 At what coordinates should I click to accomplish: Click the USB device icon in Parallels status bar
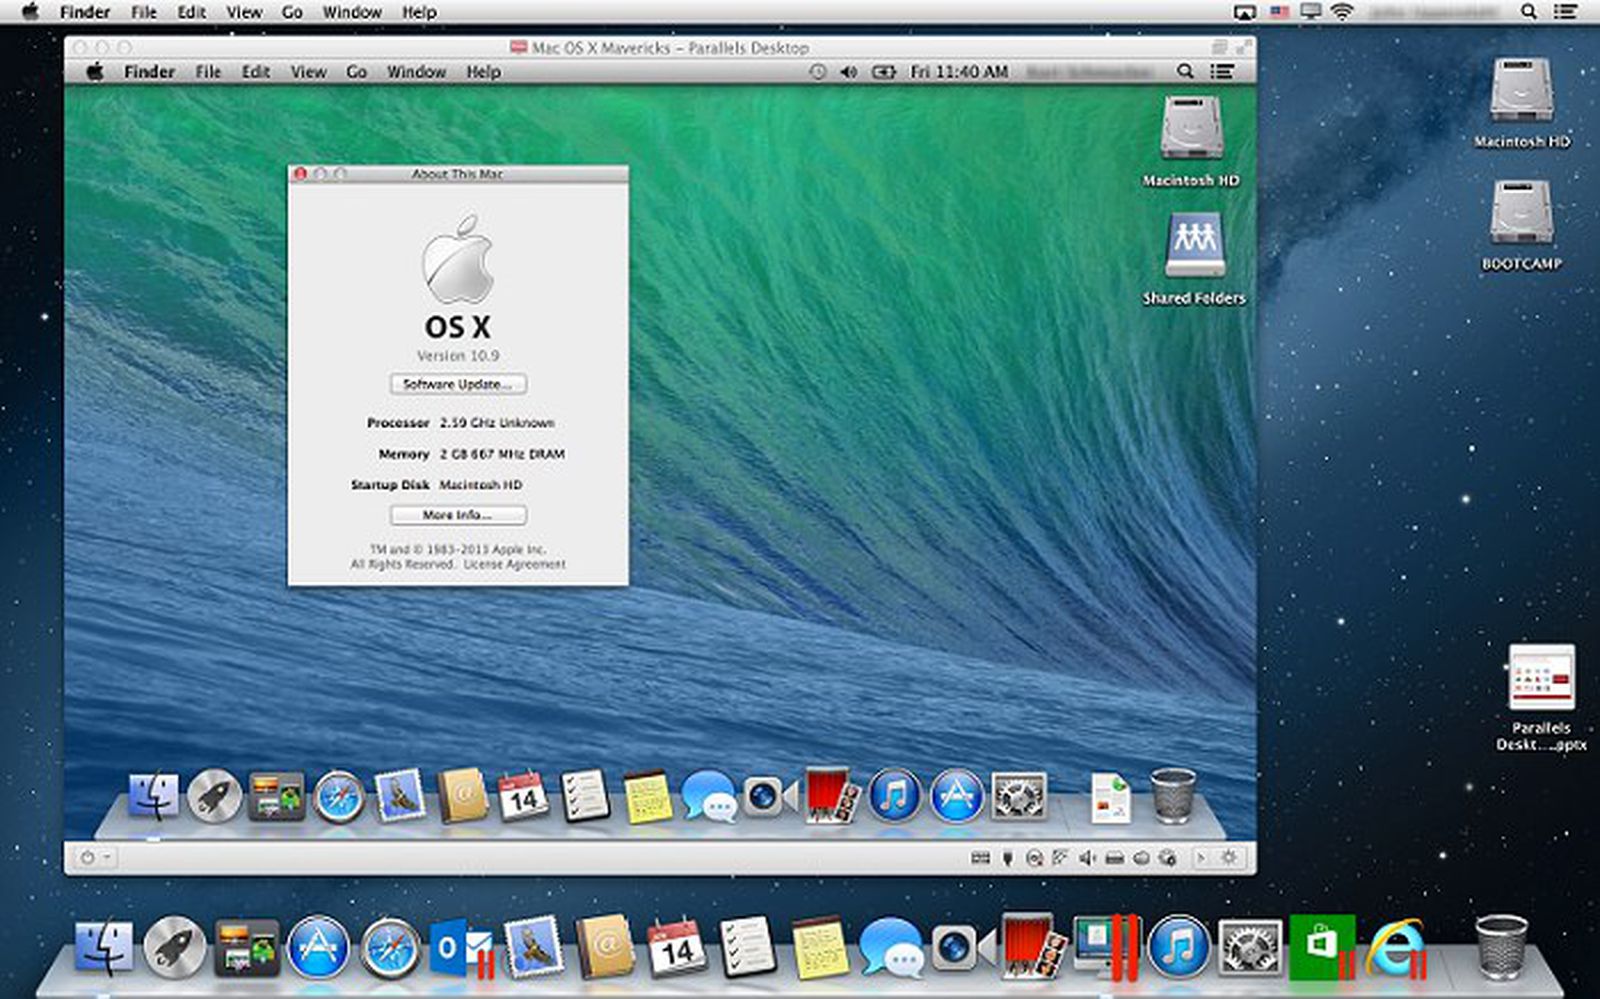coord(1007,857)
